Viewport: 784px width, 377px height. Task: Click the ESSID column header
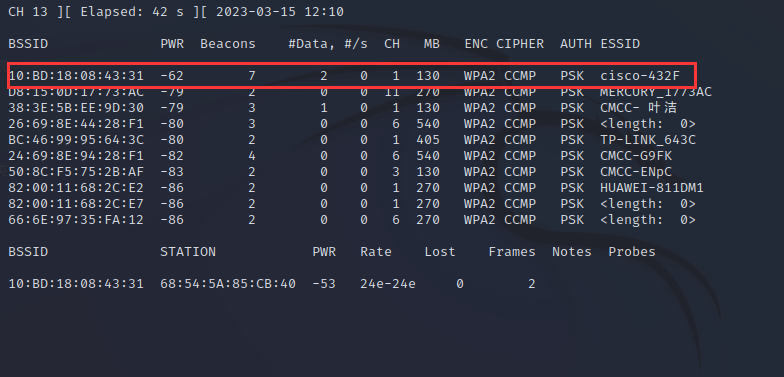tap(620, 44)
